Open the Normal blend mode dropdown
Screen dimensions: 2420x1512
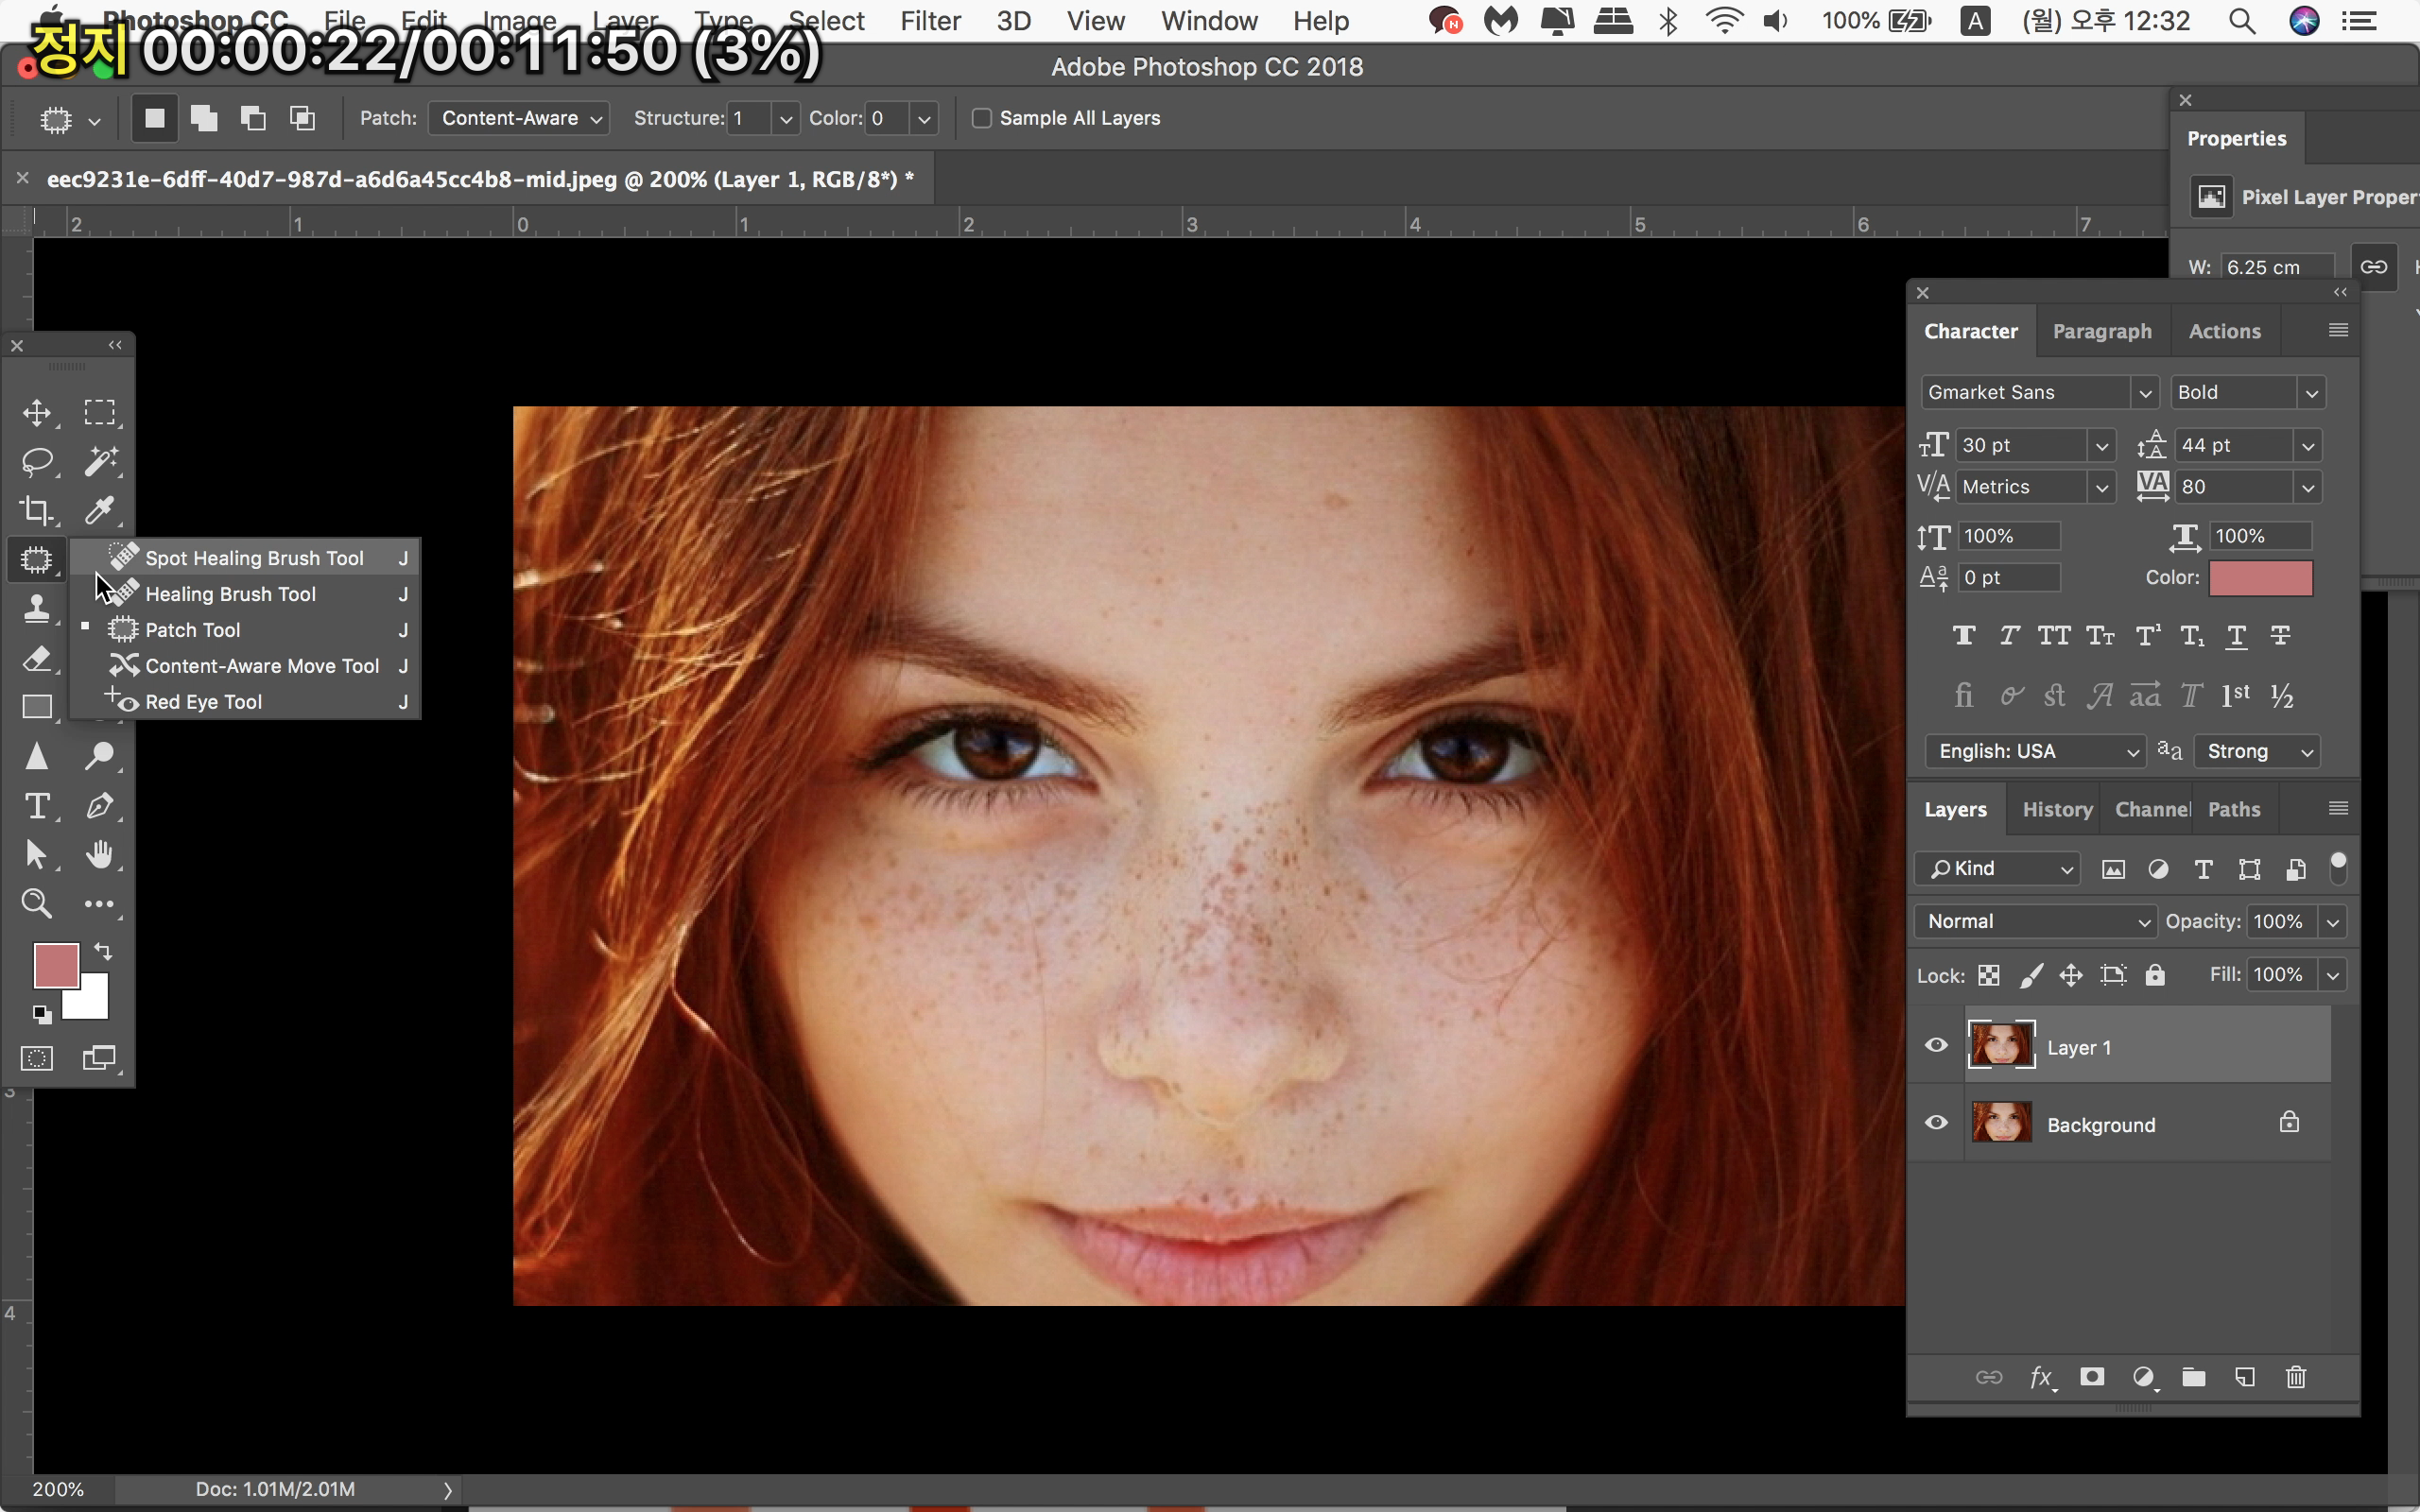pyautogui.click(x=2035, y=921)
